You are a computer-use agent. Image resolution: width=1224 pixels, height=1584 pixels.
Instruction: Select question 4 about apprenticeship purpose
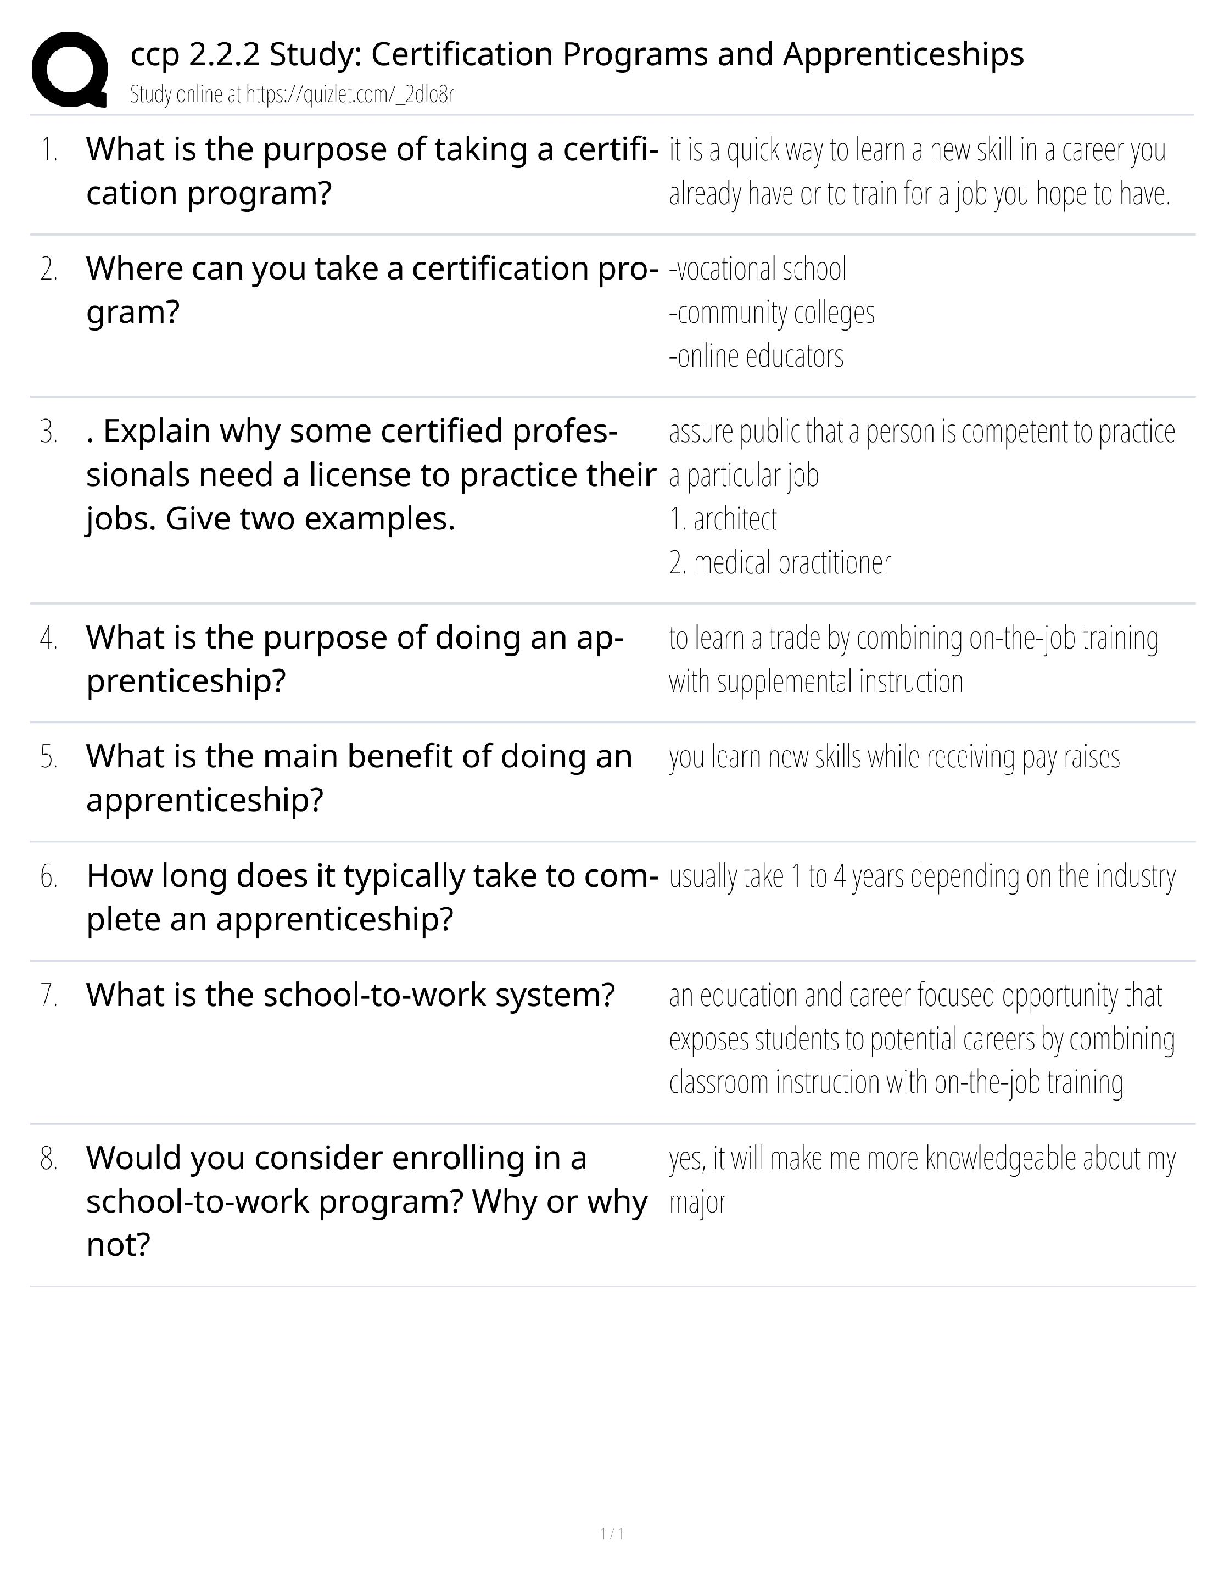point(355,659)
